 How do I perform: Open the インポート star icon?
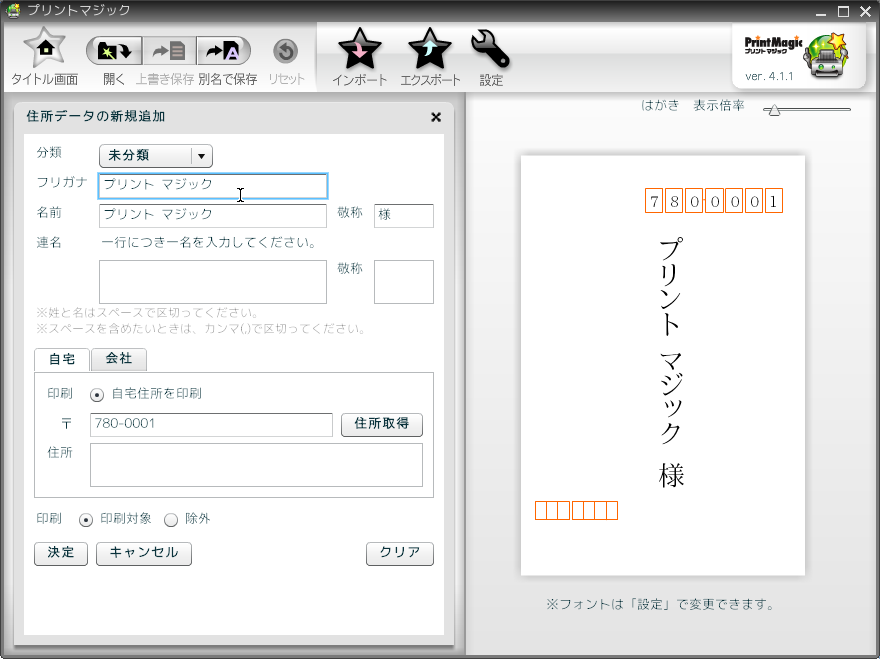click(x=360, y=49)
